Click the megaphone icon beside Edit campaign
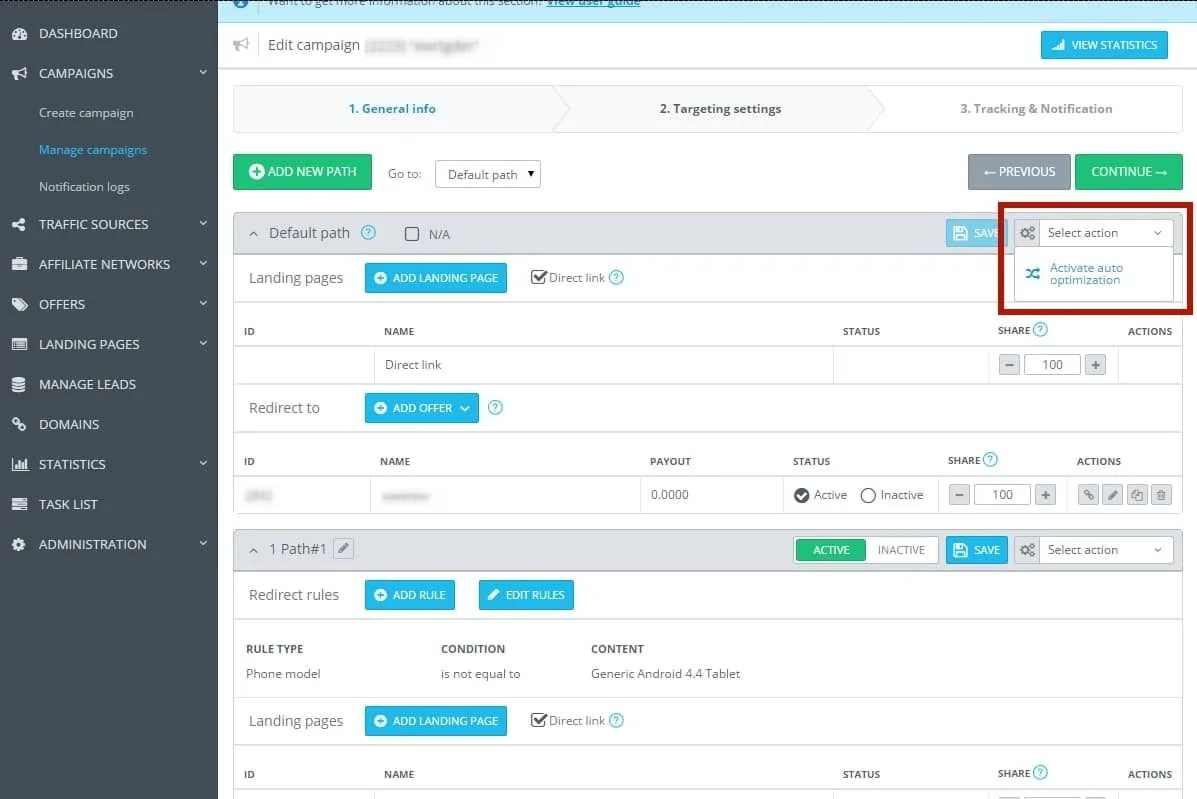Image resolution: width=1197 pixels, height=799 pixels. click(x=240, y=44)
